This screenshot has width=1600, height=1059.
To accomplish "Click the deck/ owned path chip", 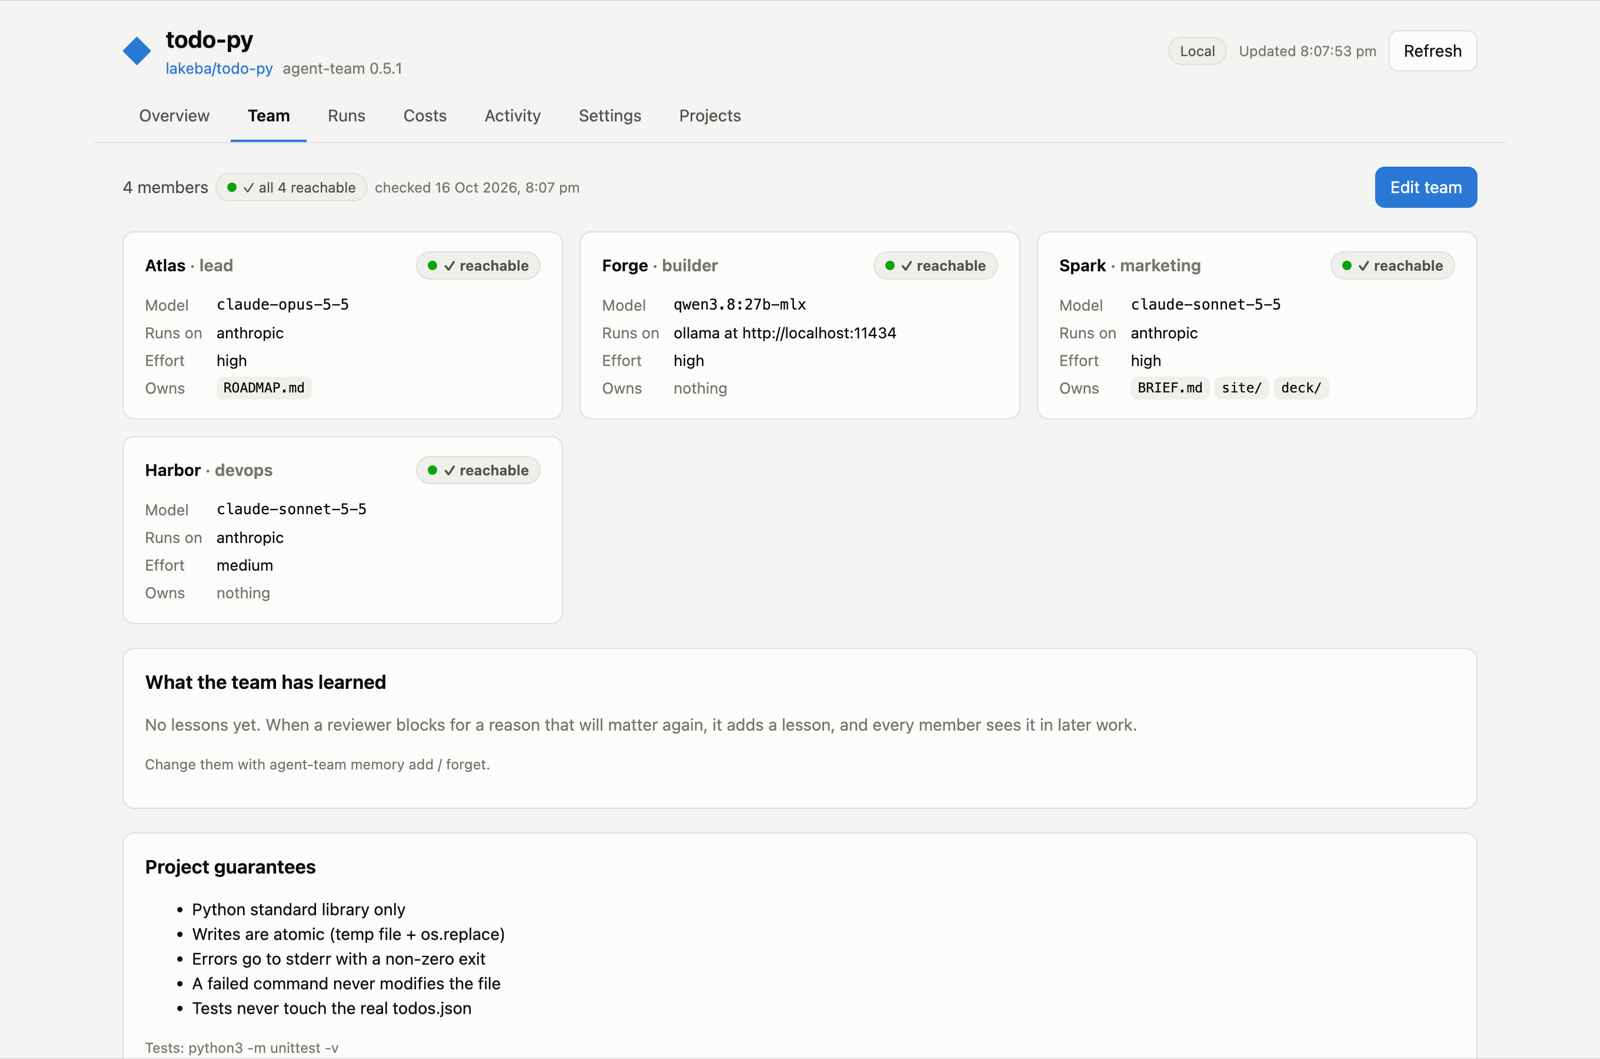I will (x=1301, y=388).
